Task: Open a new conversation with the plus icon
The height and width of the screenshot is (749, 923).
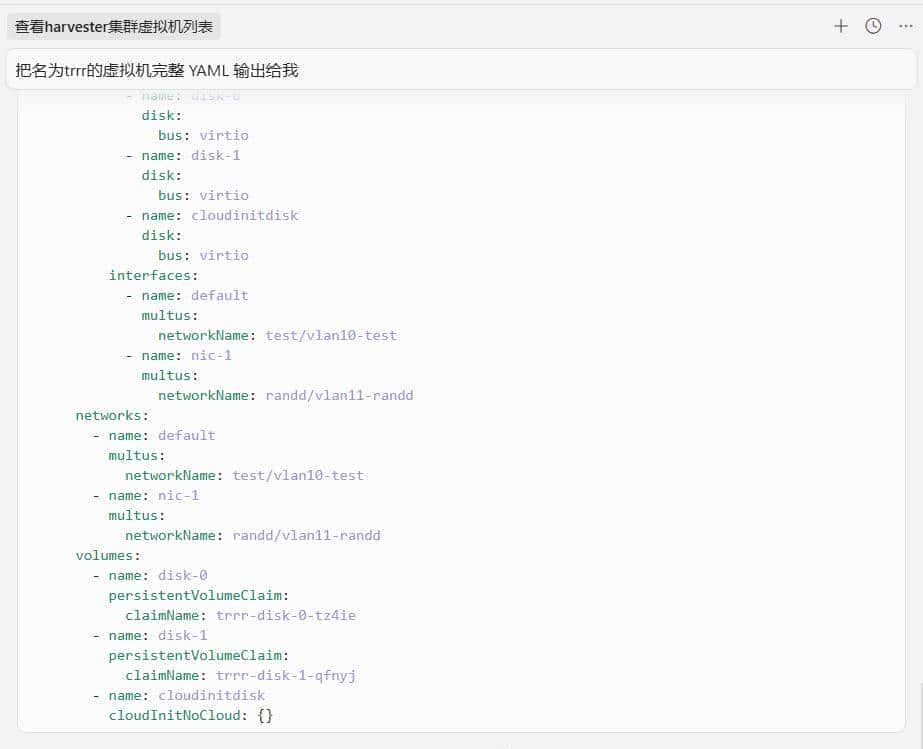Action: [840, 26]
